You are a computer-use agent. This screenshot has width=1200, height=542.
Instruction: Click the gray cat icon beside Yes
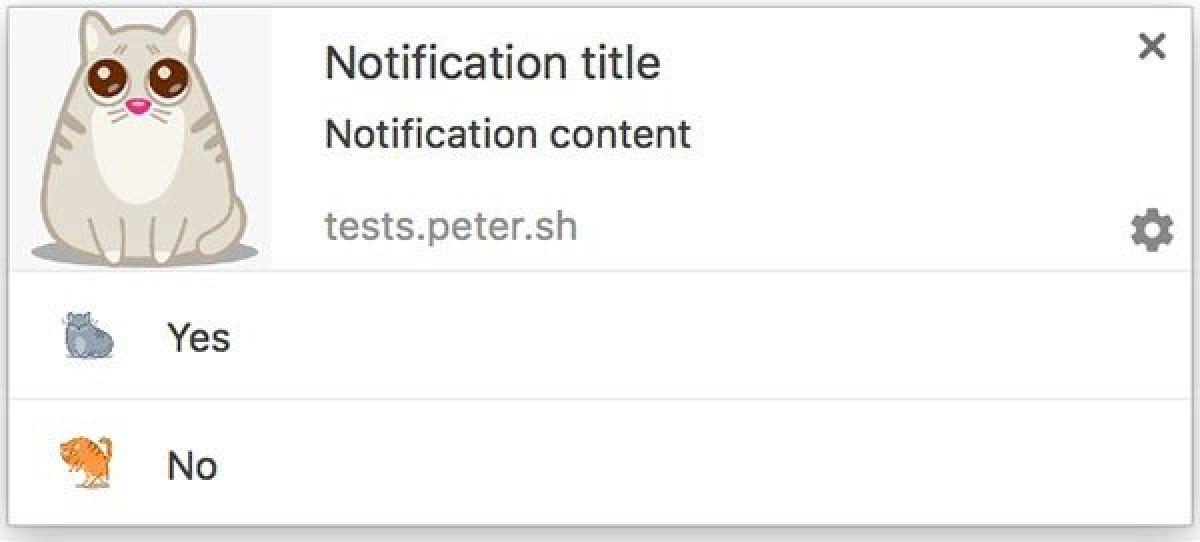pos(88,336)
